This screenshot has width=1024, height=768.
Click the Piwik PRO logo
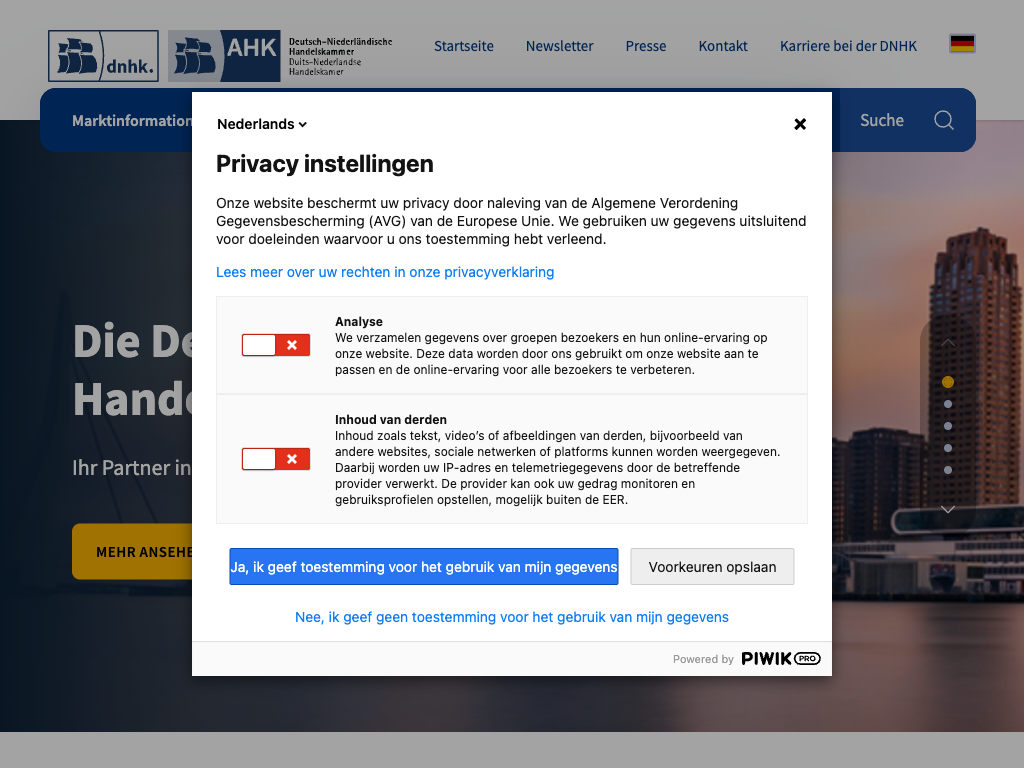pos(780,658)
